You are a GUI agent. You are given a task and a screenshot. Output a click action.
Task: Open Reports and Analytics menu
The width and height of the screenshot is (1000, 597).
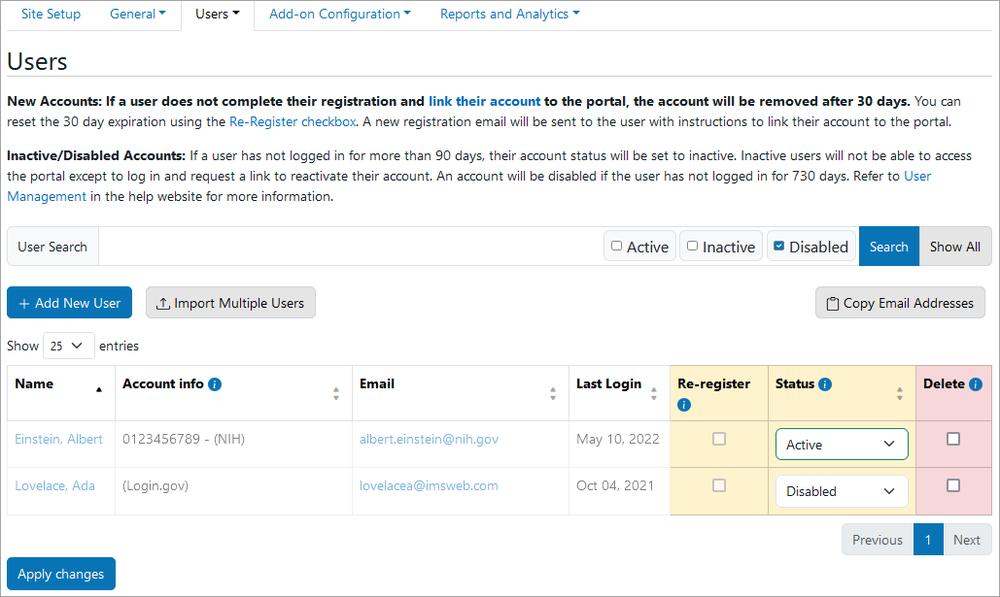510,14
